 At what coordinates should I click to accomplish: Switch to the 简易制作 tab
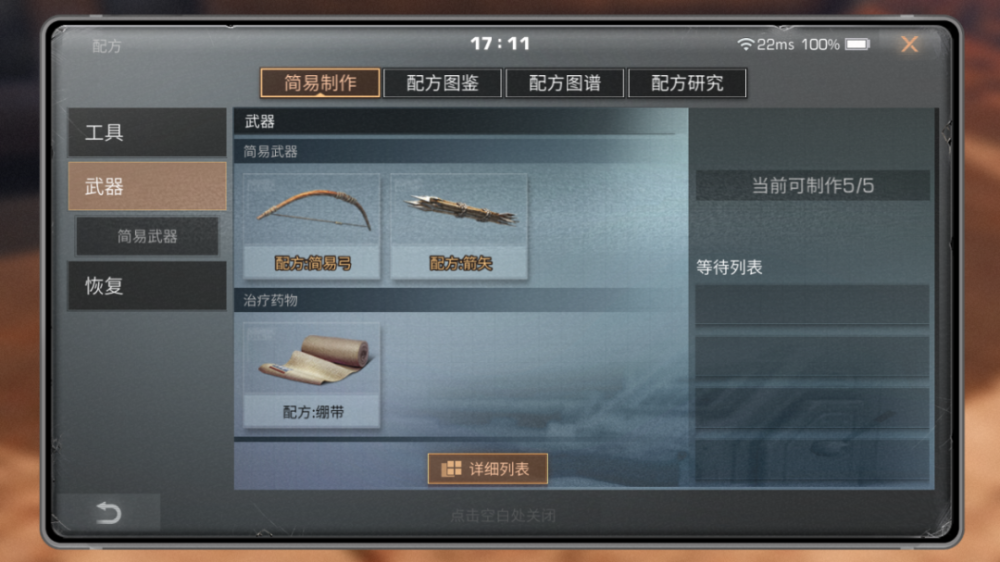320,83
